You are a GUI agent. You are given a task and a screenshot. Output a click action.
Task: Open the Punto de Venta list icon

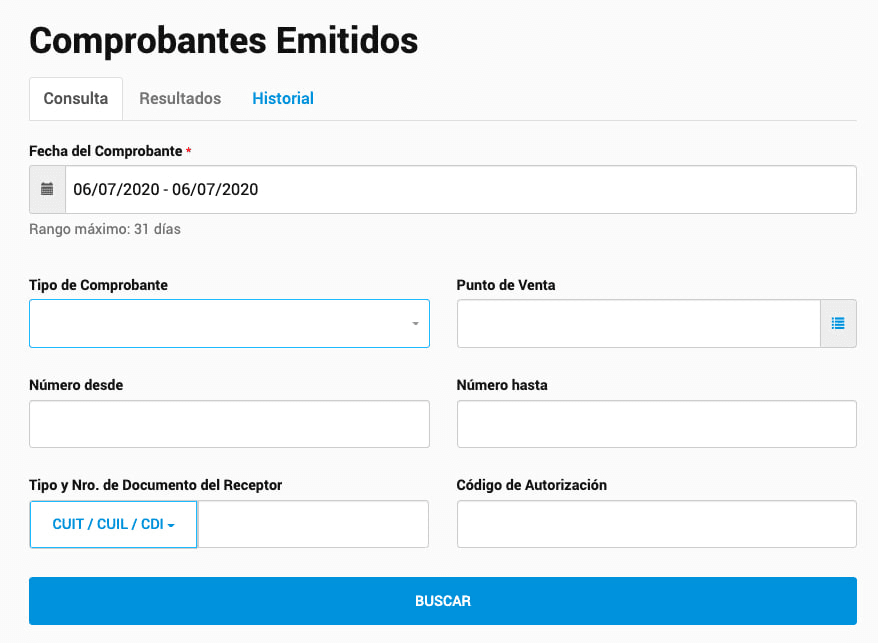(x=838, y=324)
